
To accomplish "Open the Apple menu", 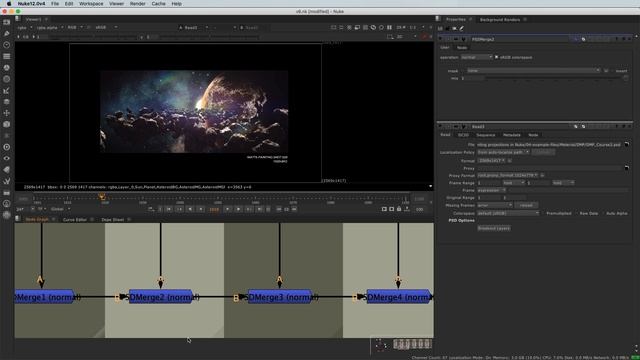I will (x=9, y=4).
